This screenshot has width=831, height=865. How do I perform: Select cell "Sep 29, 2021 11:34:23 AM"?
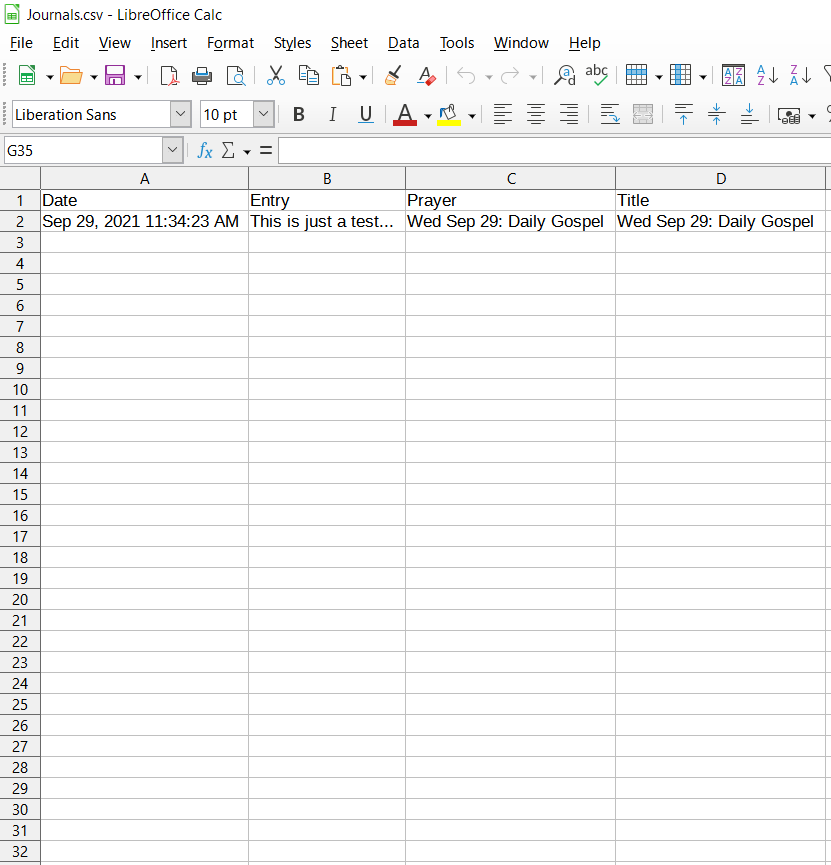145,221
